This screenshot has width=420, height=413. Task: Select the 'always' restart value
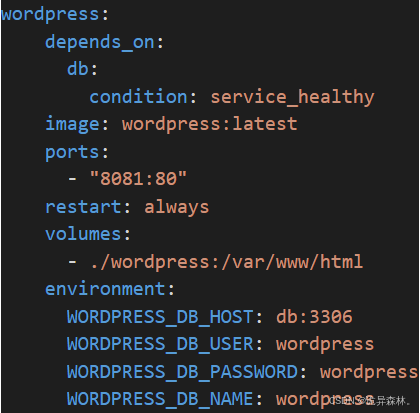176,208
